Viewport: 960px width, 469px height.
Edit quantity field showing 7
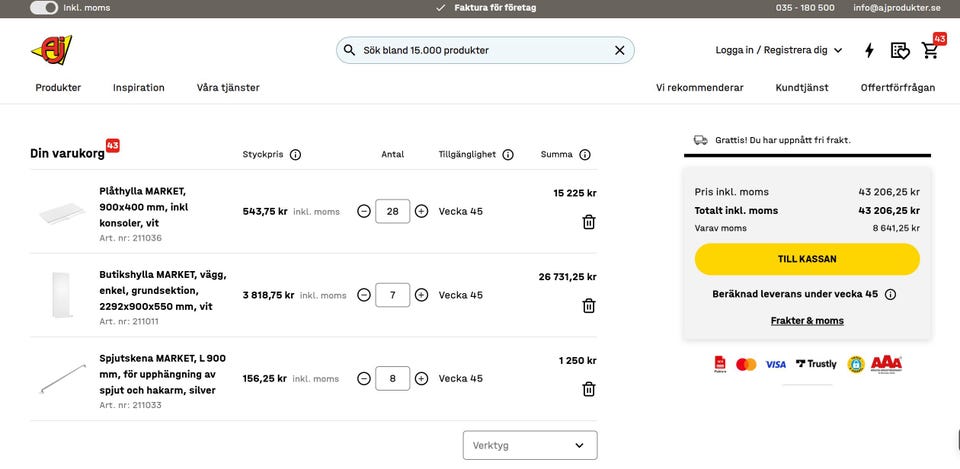pos(392,295)
